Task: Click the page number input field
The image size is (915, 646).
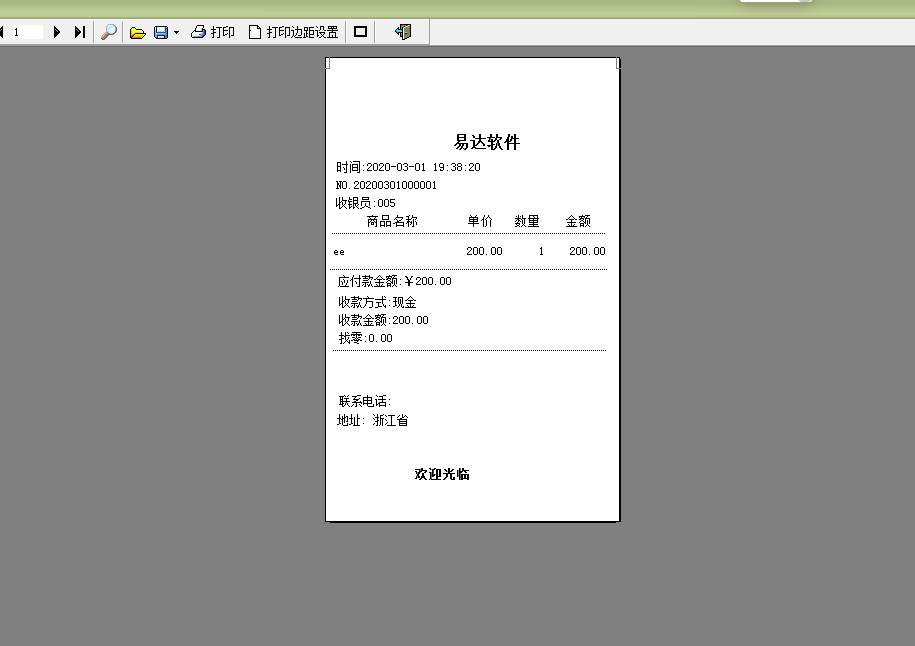Action: point(27,32)
